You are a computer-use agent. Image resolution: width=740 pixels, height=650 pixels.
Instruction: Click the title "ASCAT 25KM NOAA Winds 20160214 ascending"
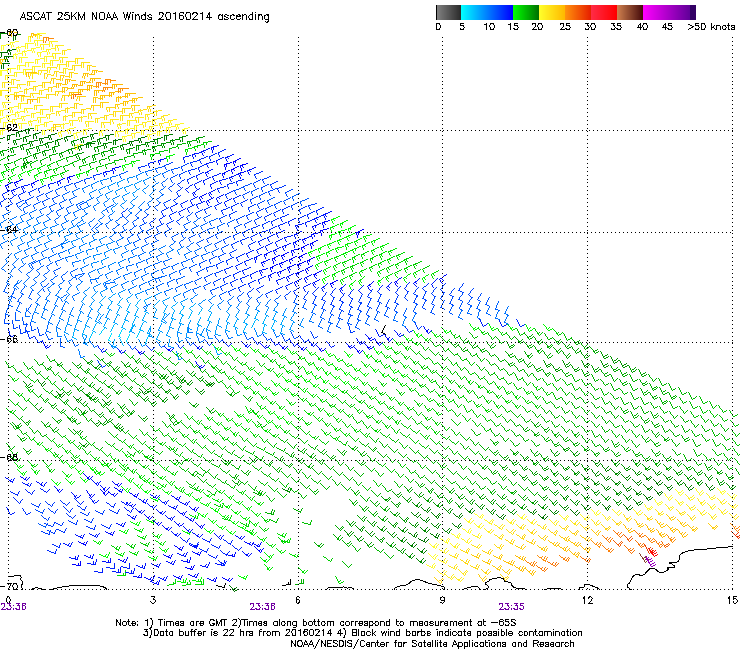click(144, 17)
